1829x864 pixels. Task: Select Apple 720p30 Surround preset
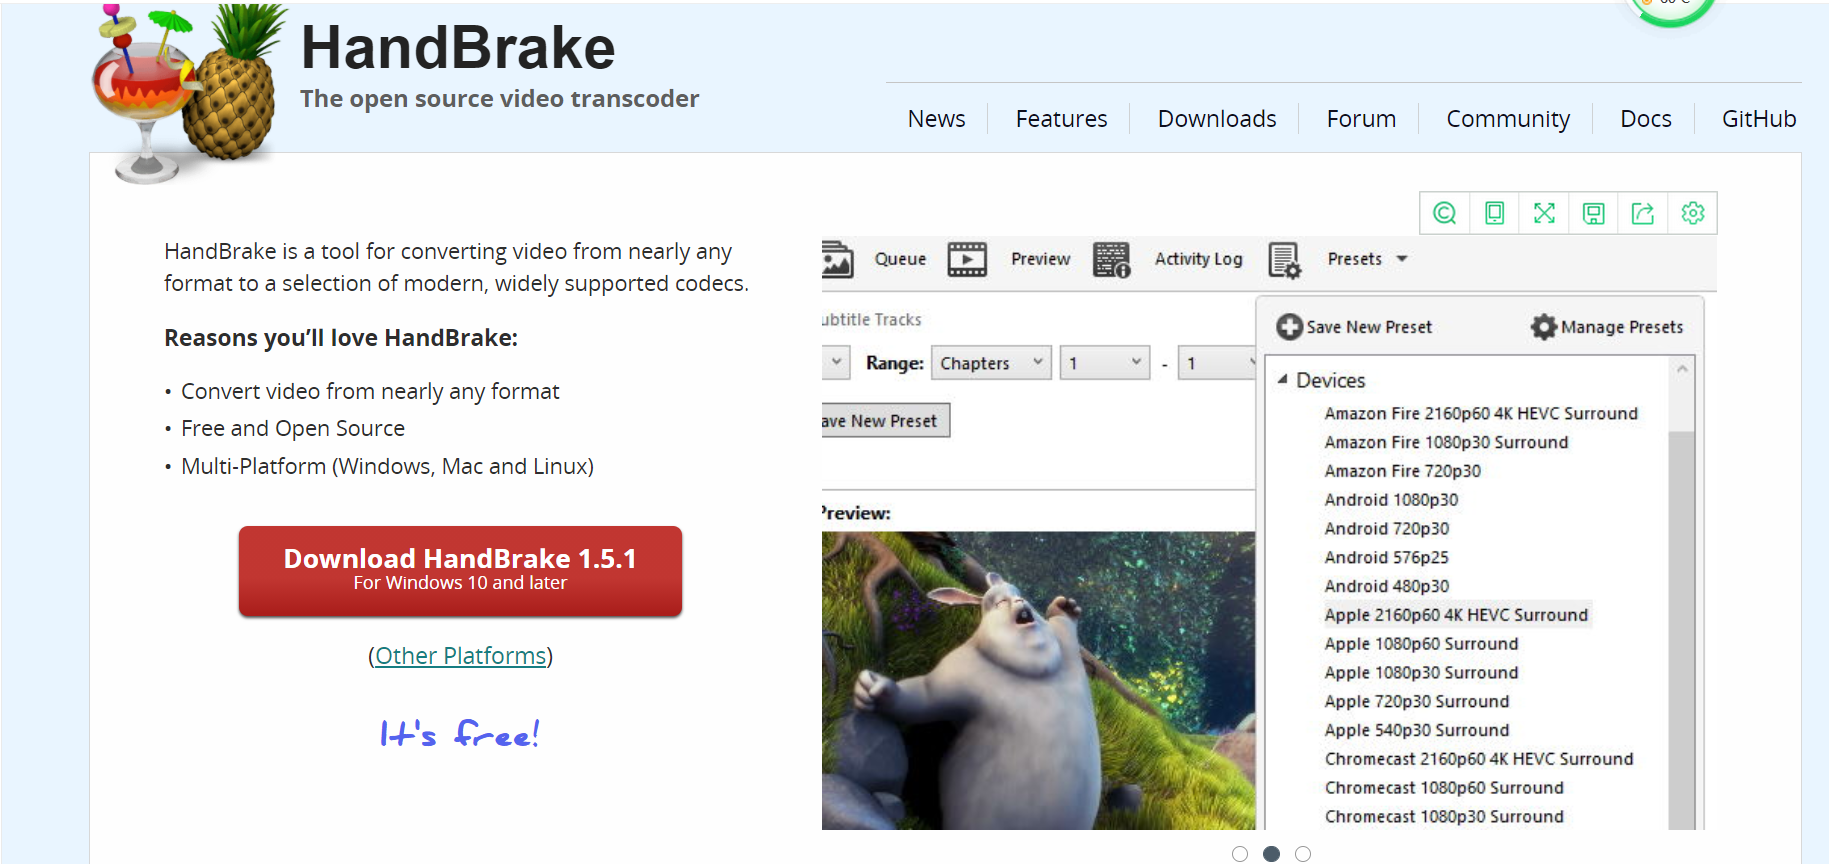[1417, 702]
